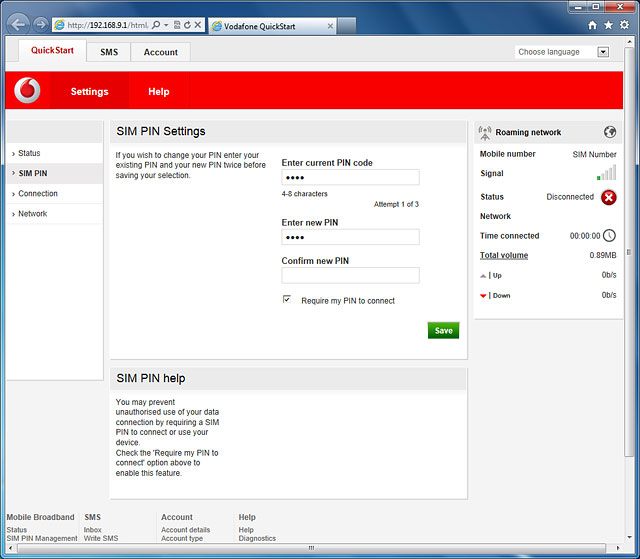
Task: Click the browser address bar URL
Action: pyautogui.click(x=108, y=25)
